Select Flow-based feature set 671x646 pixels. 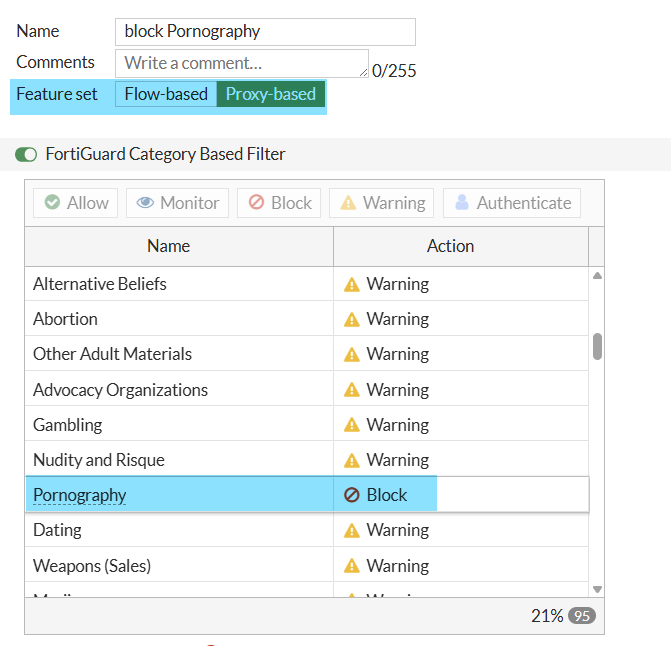pos(166,95)
